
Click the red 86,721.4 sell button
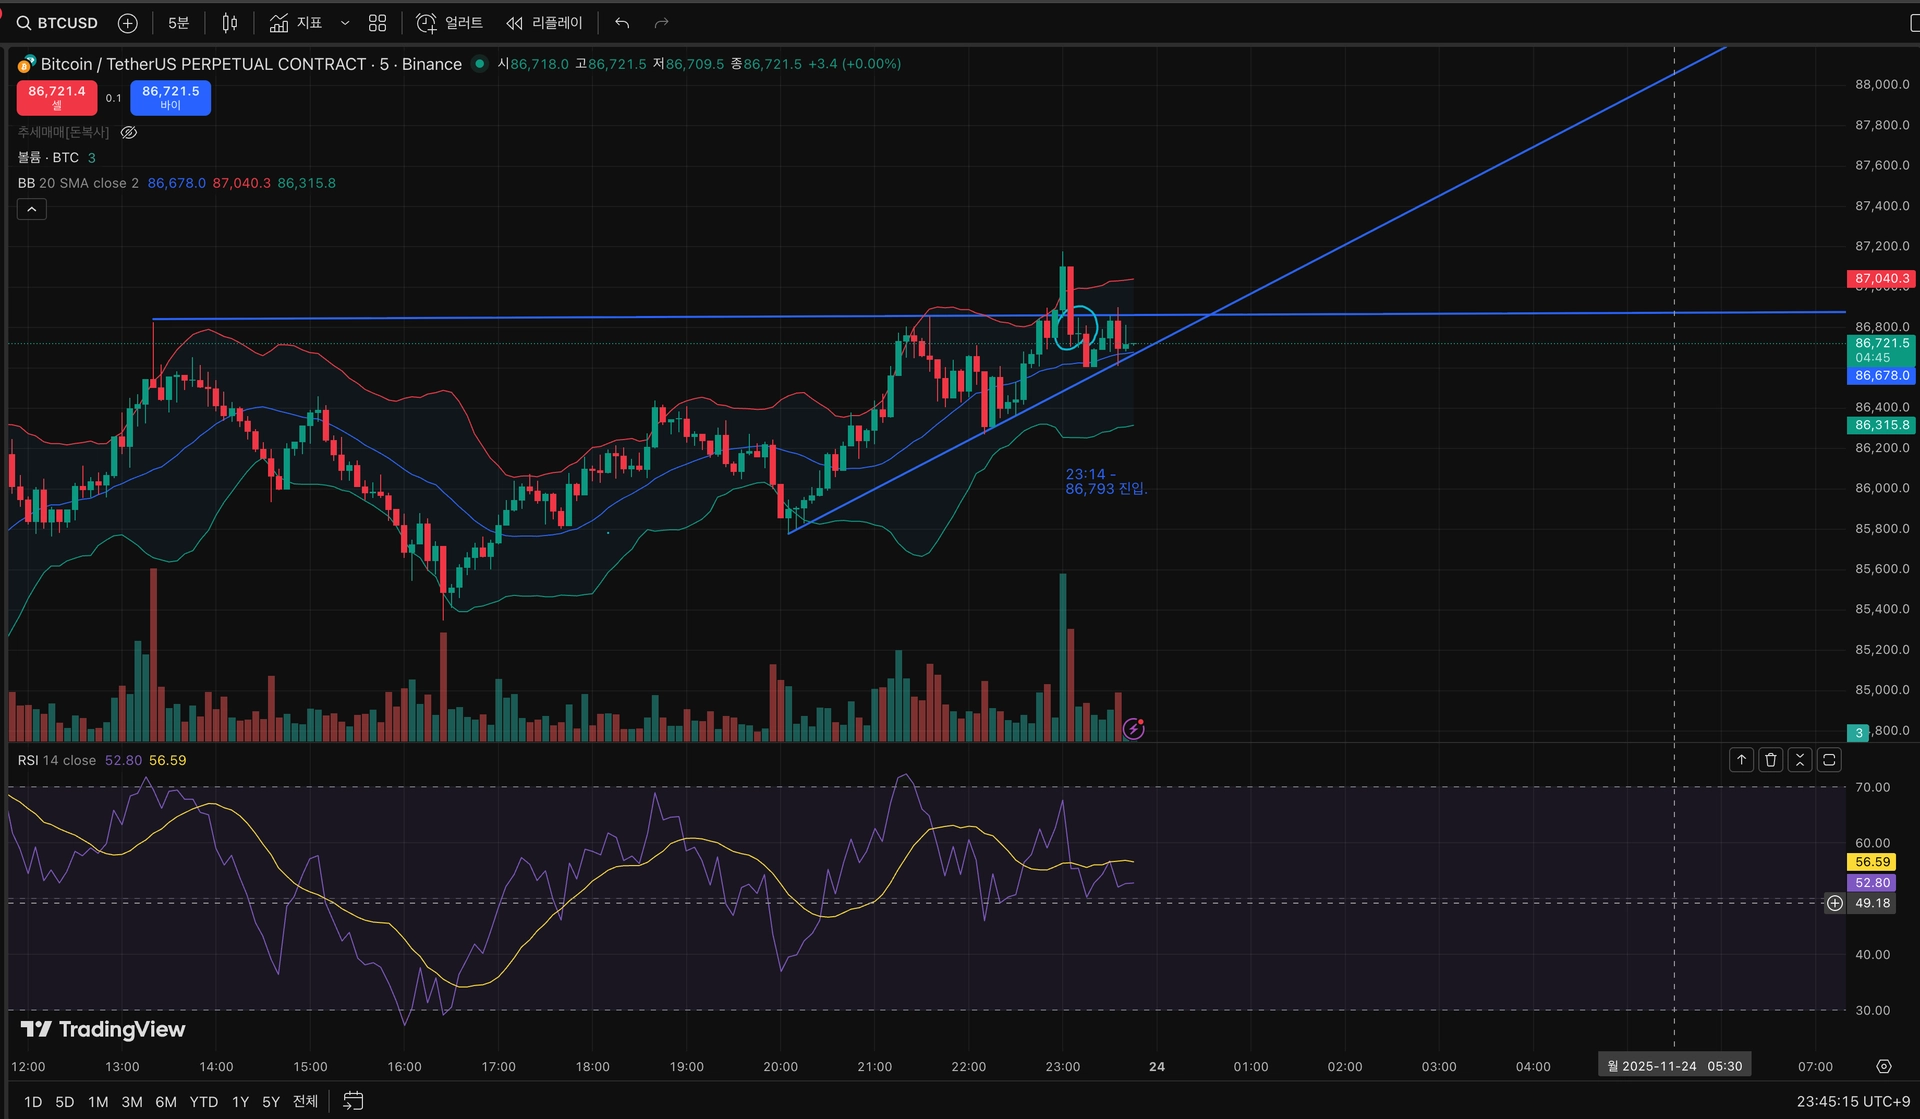point(57,97)
